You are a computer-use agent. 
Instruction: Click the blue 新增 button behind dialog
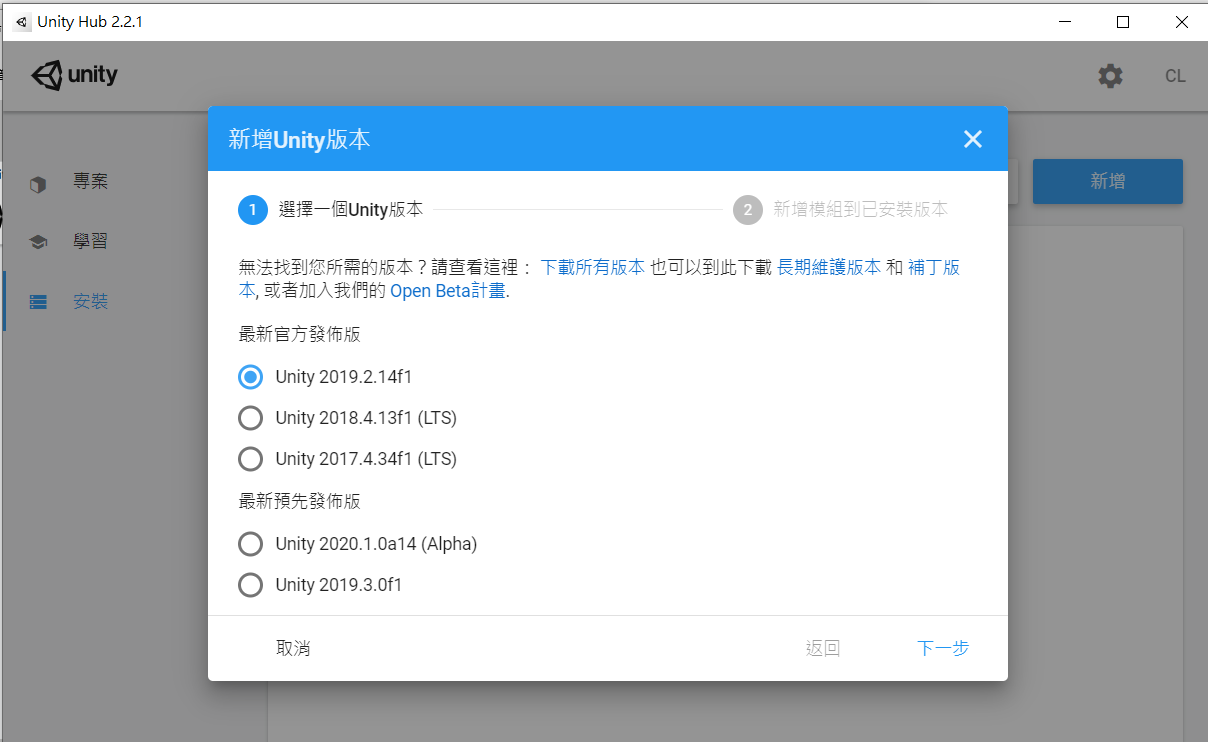click(1108, 181)
